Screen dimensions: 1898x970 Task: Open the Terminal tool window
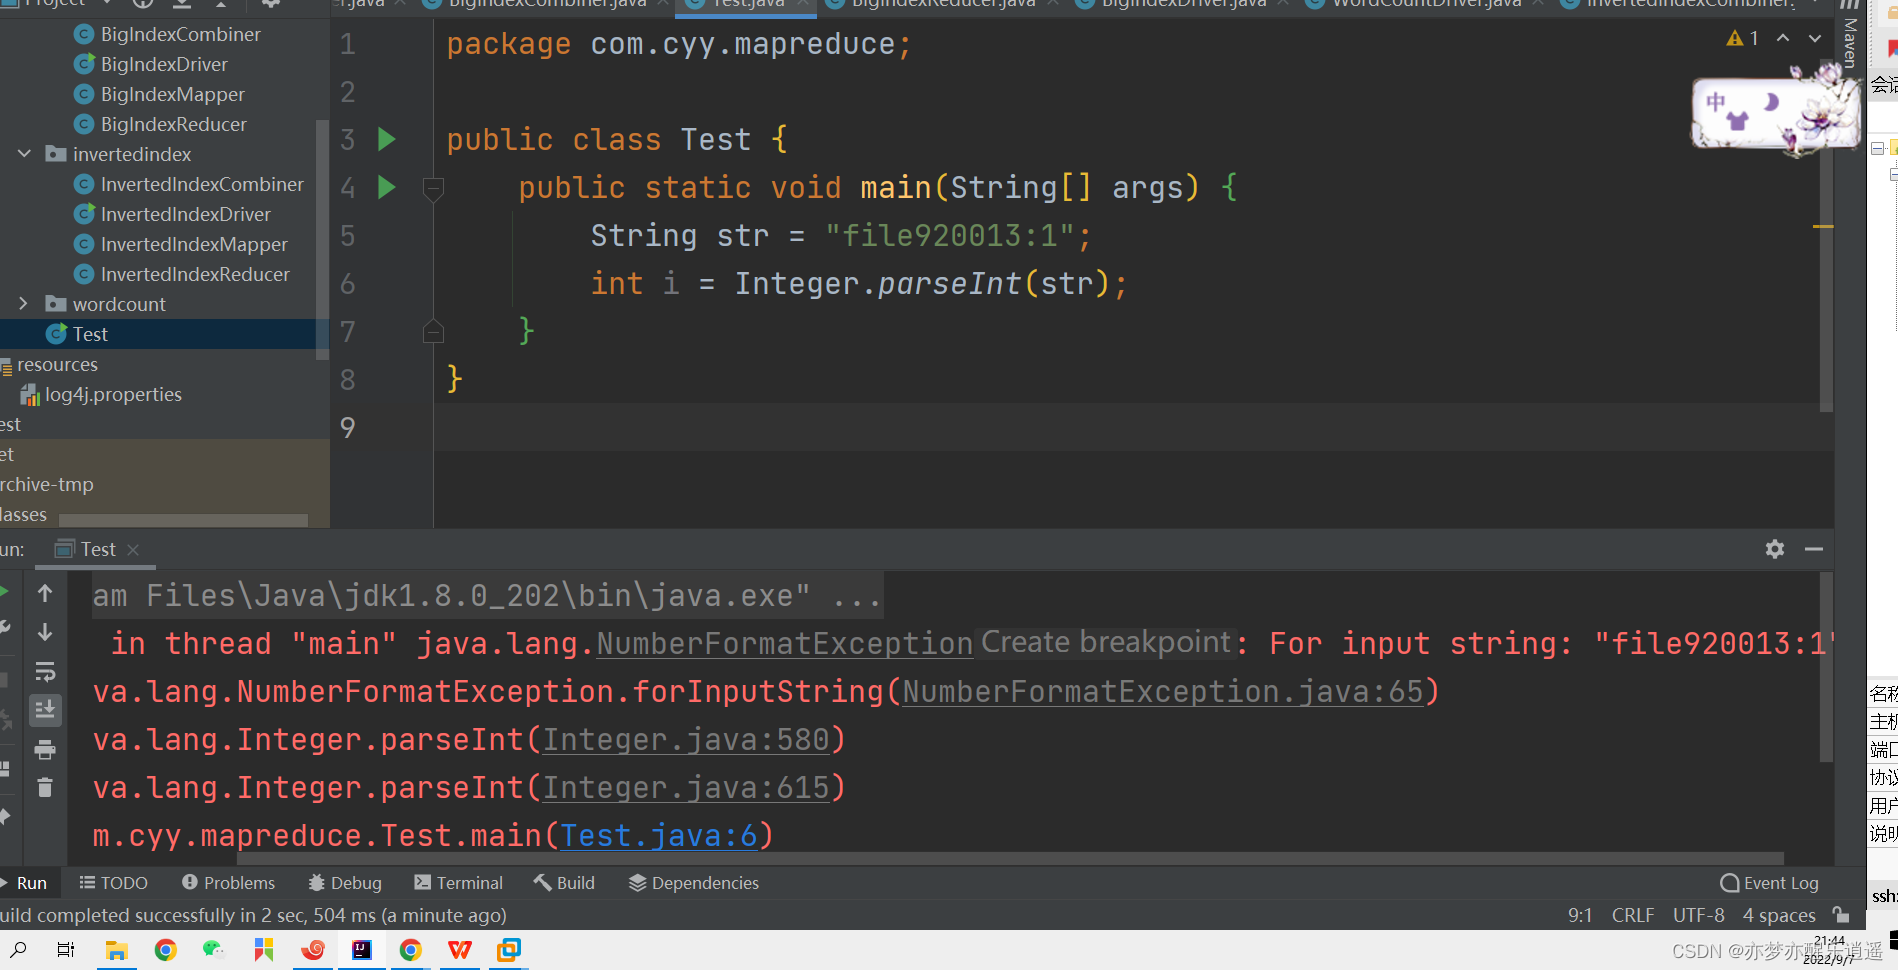coord(459,883)
